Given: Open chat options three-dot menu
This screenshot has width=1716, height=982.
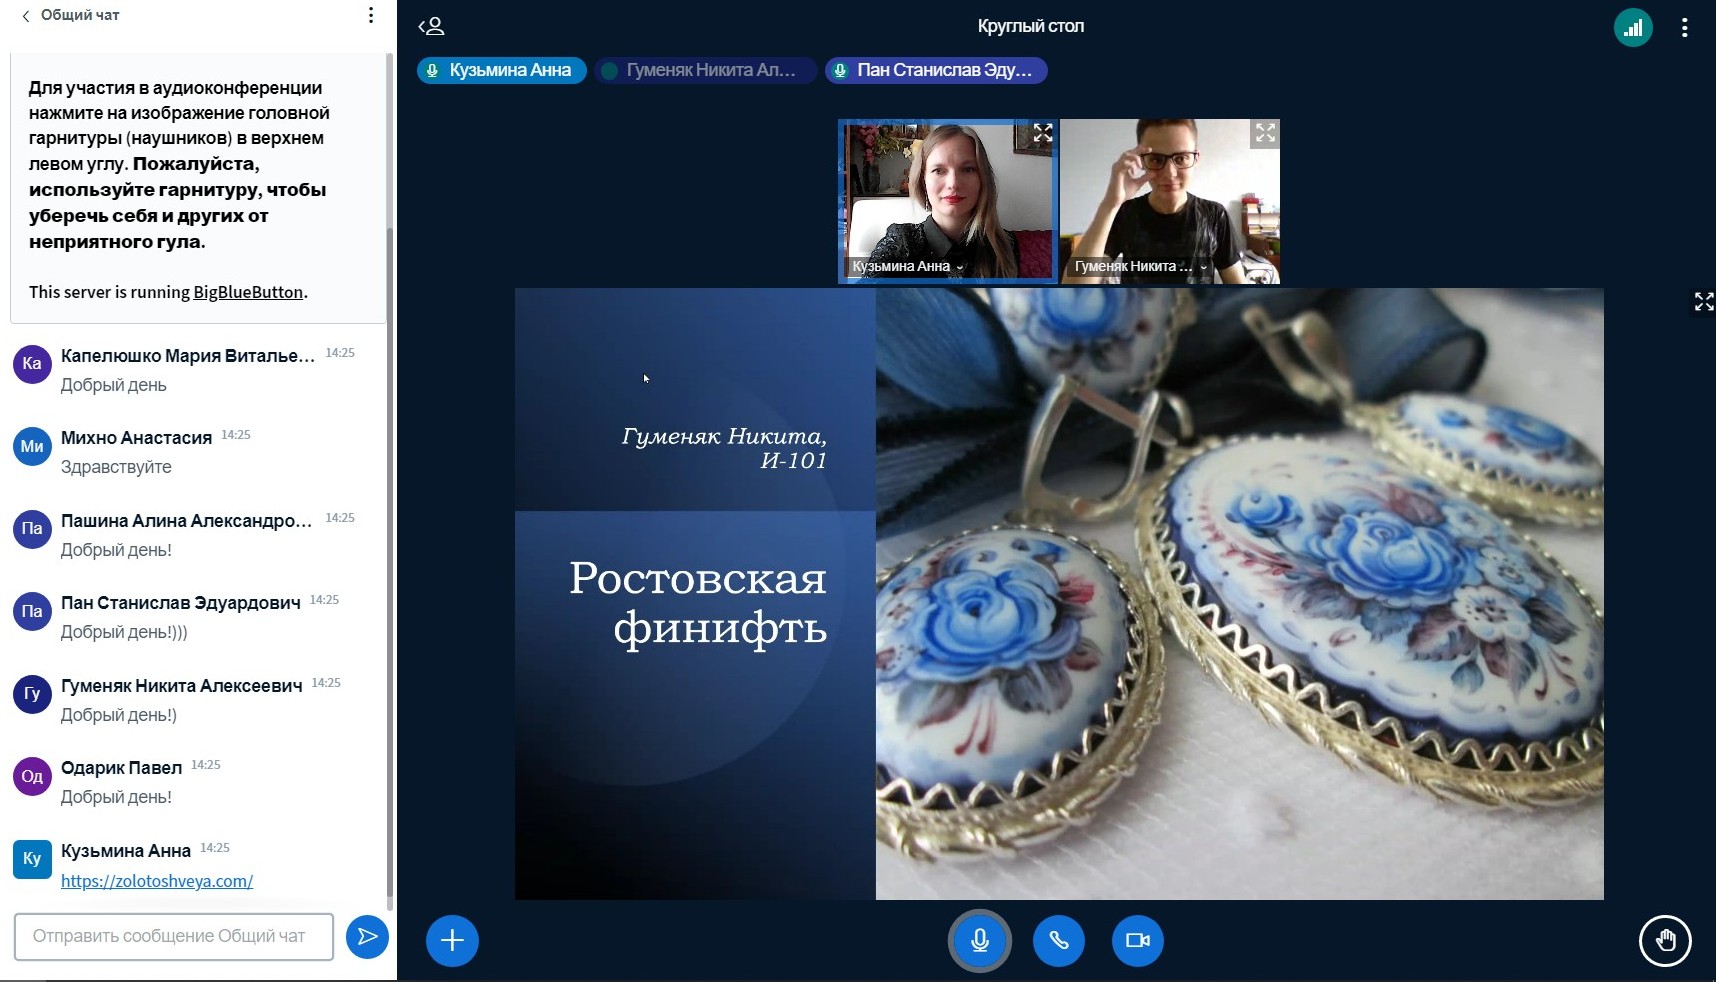Looking at the screenshot, I should tap(371, 16).
